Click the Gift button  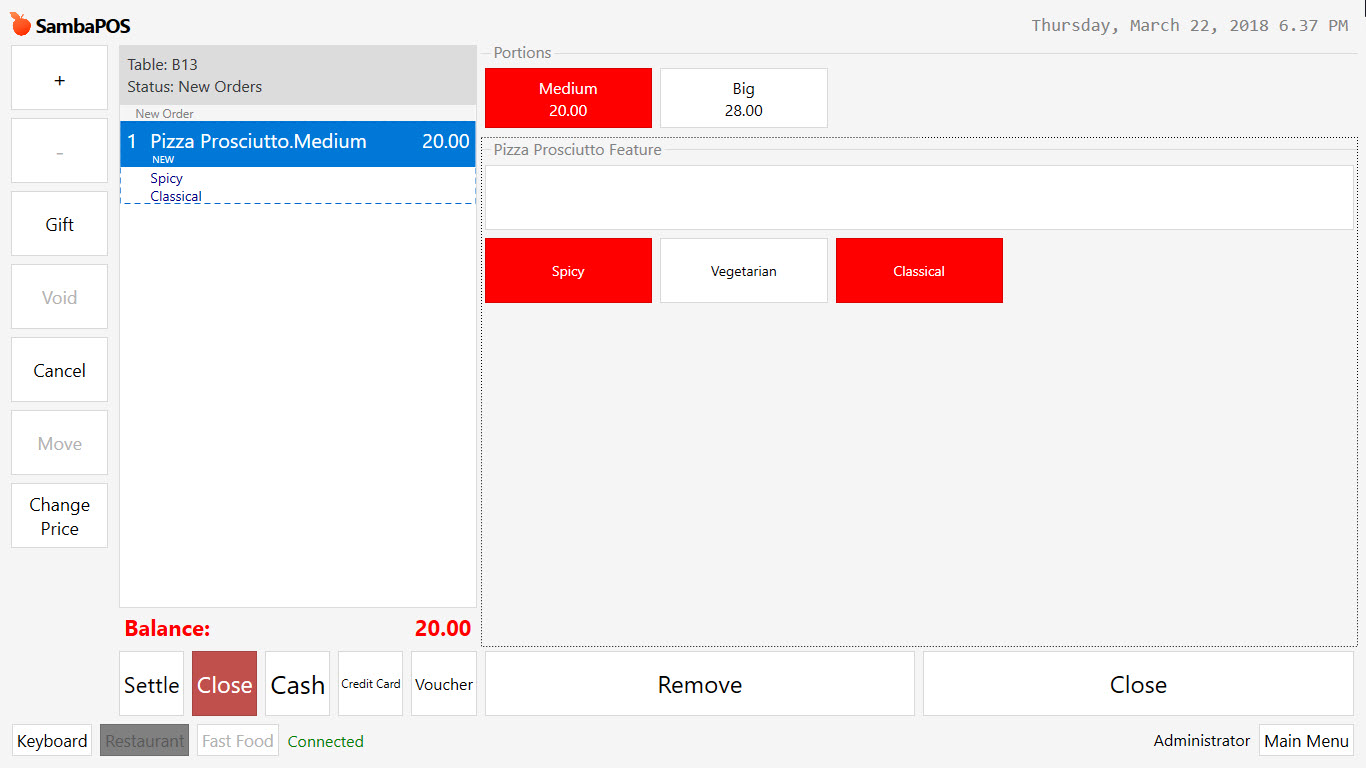click(x=59, y=223)
